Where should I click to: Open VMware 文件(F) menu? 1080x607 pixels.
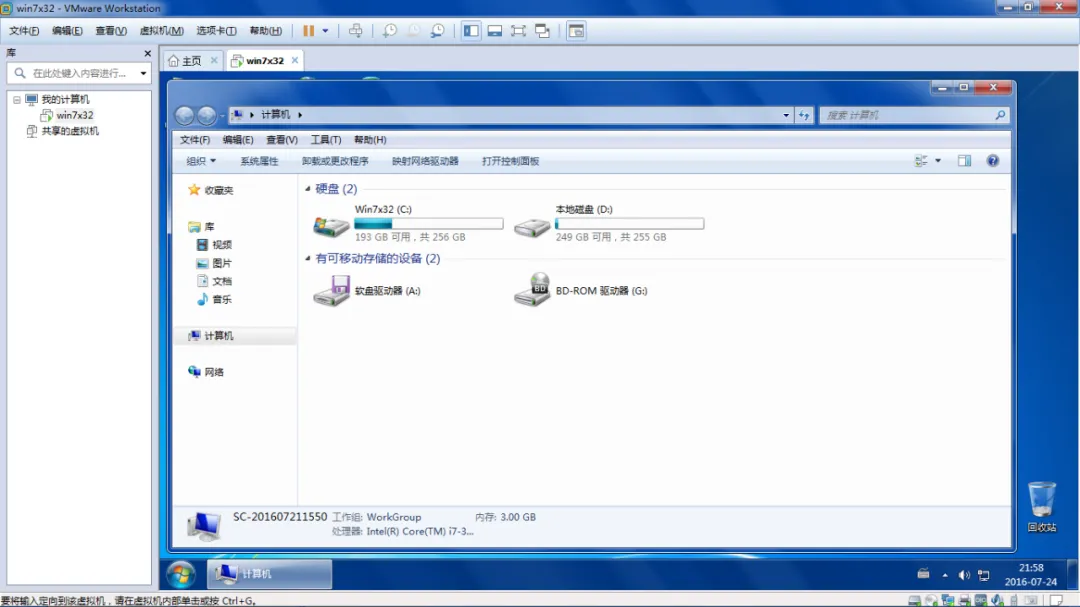pos(24,31)
